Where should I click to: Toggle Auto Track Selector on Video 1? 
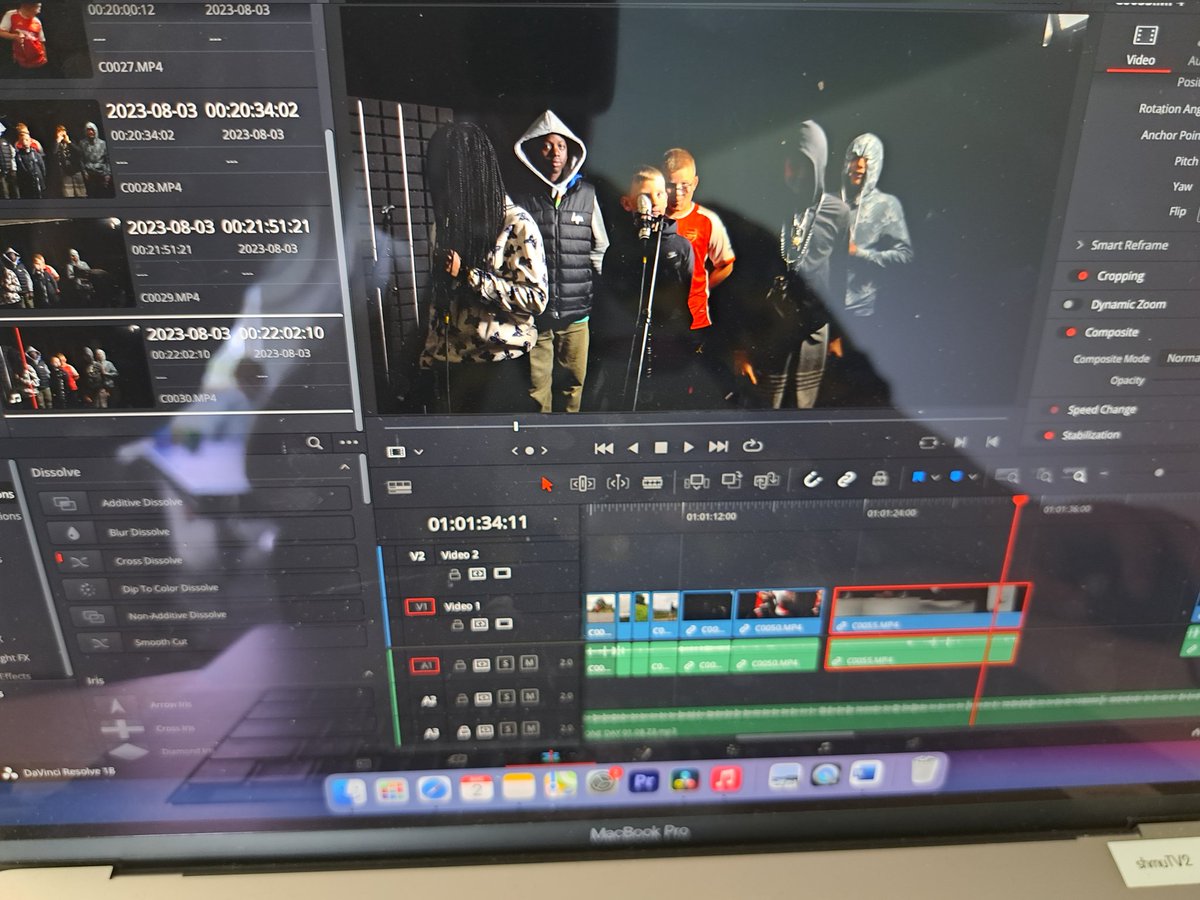480,624
